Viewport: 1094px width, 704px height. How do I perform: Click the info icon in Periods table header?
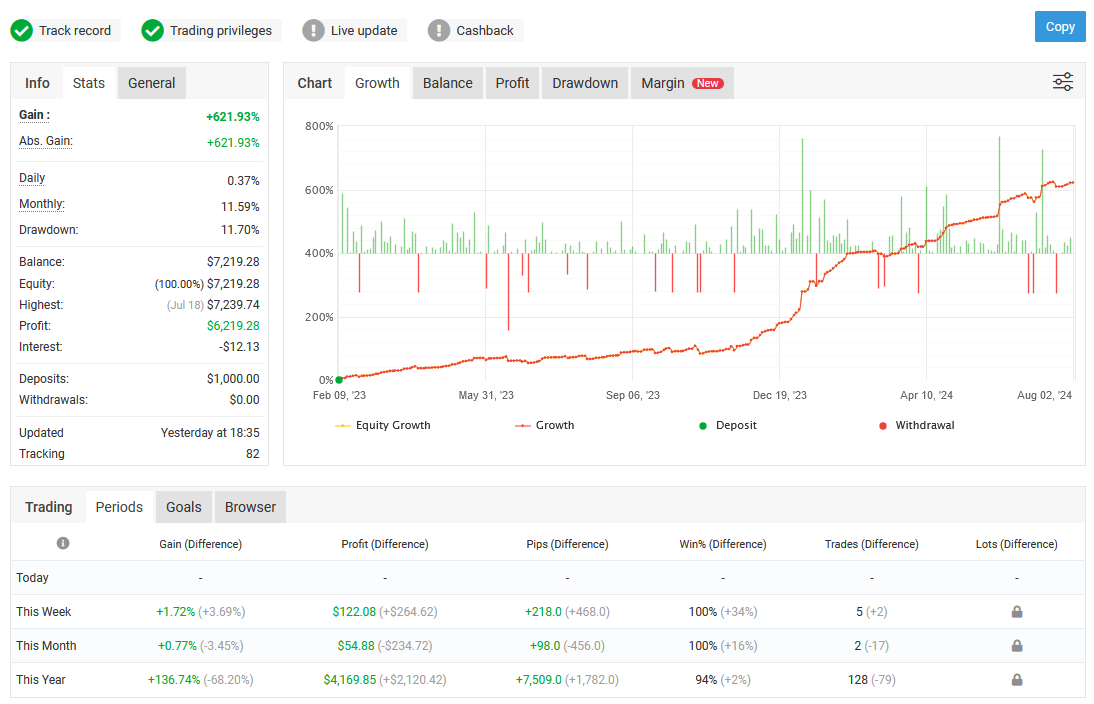[63, 543]
